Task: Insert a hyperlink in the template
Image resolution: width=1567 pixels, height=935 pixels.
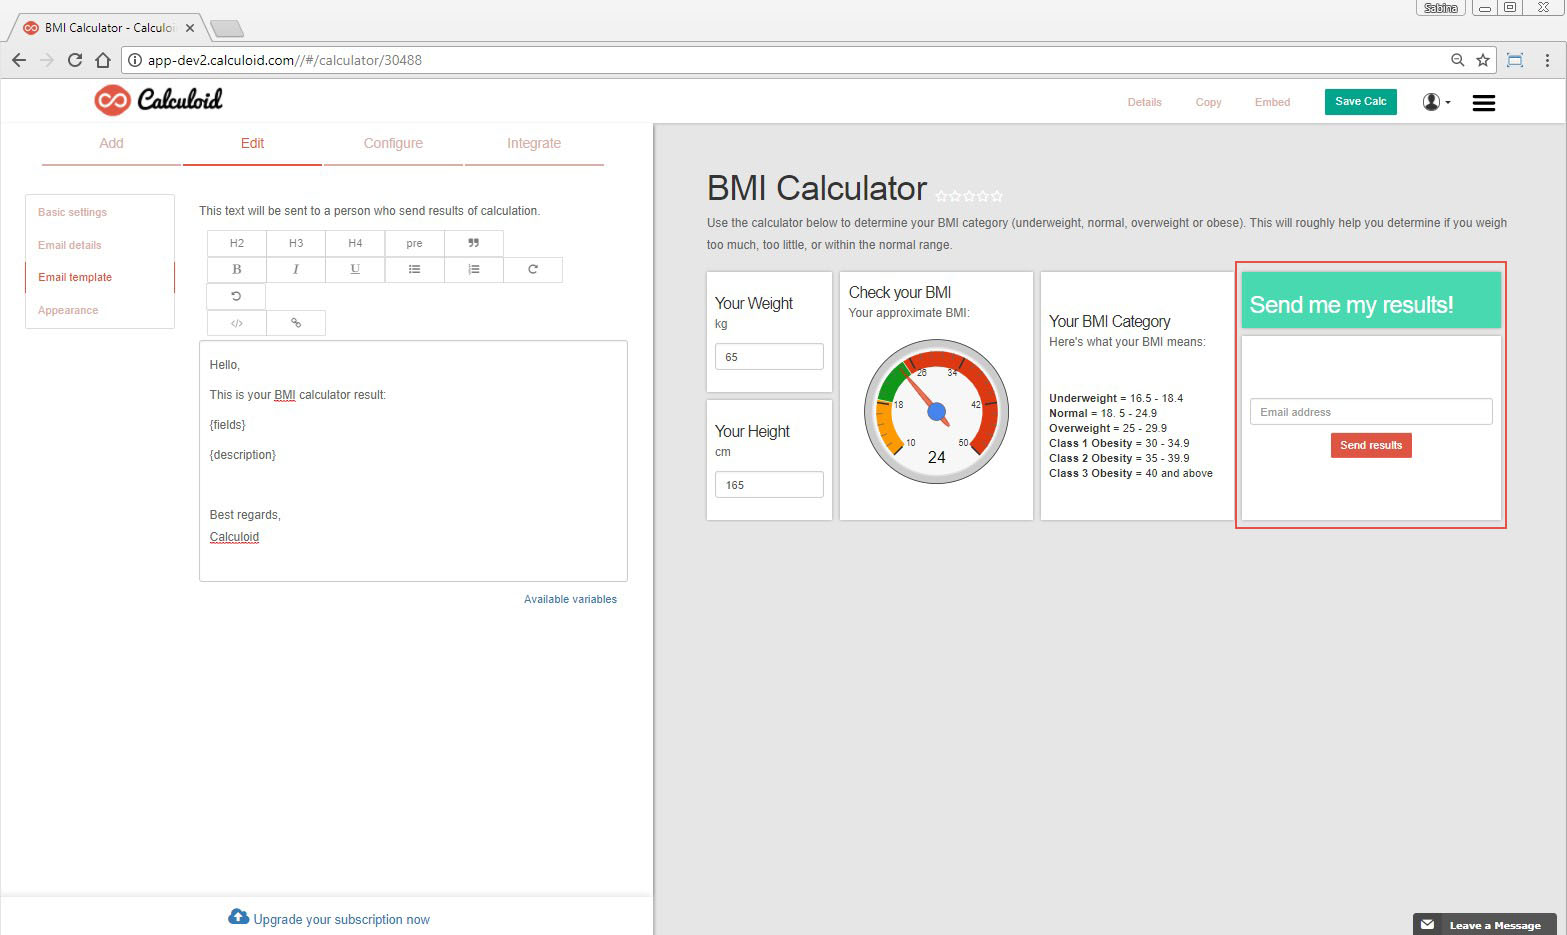Action: (296, 323)
